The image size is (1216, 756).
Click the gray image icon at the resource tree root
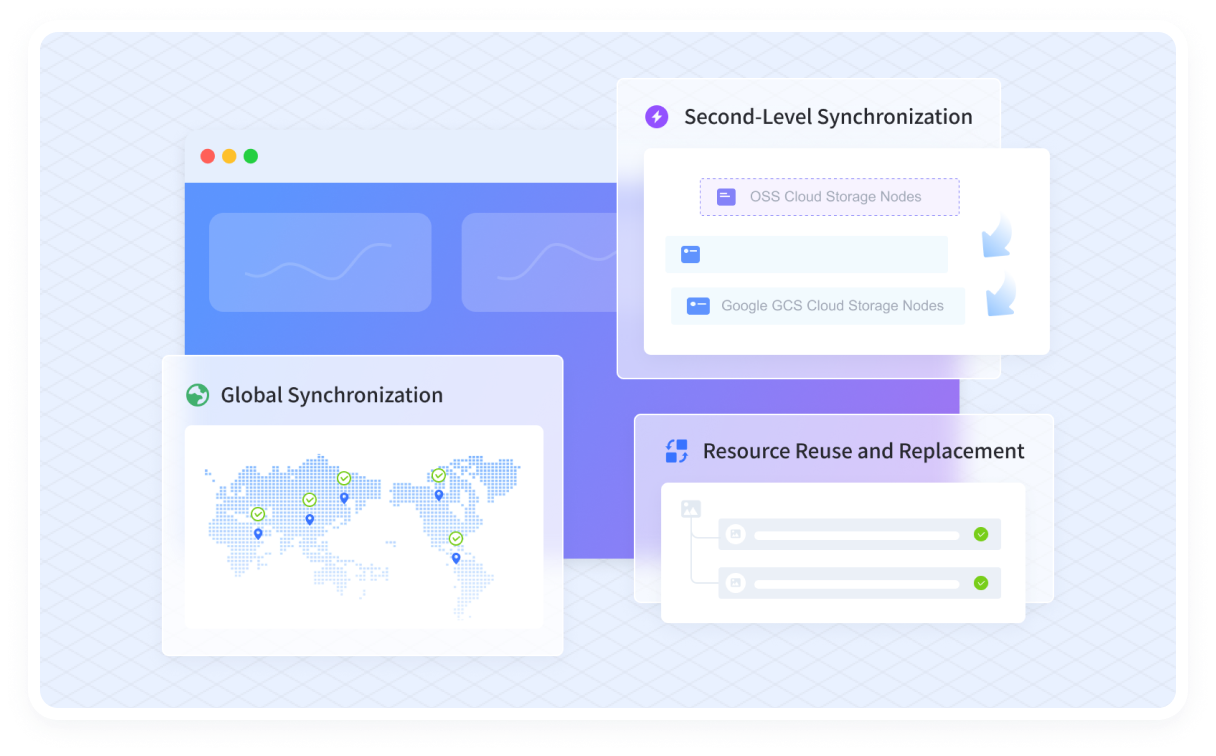(x=690, y=509)
